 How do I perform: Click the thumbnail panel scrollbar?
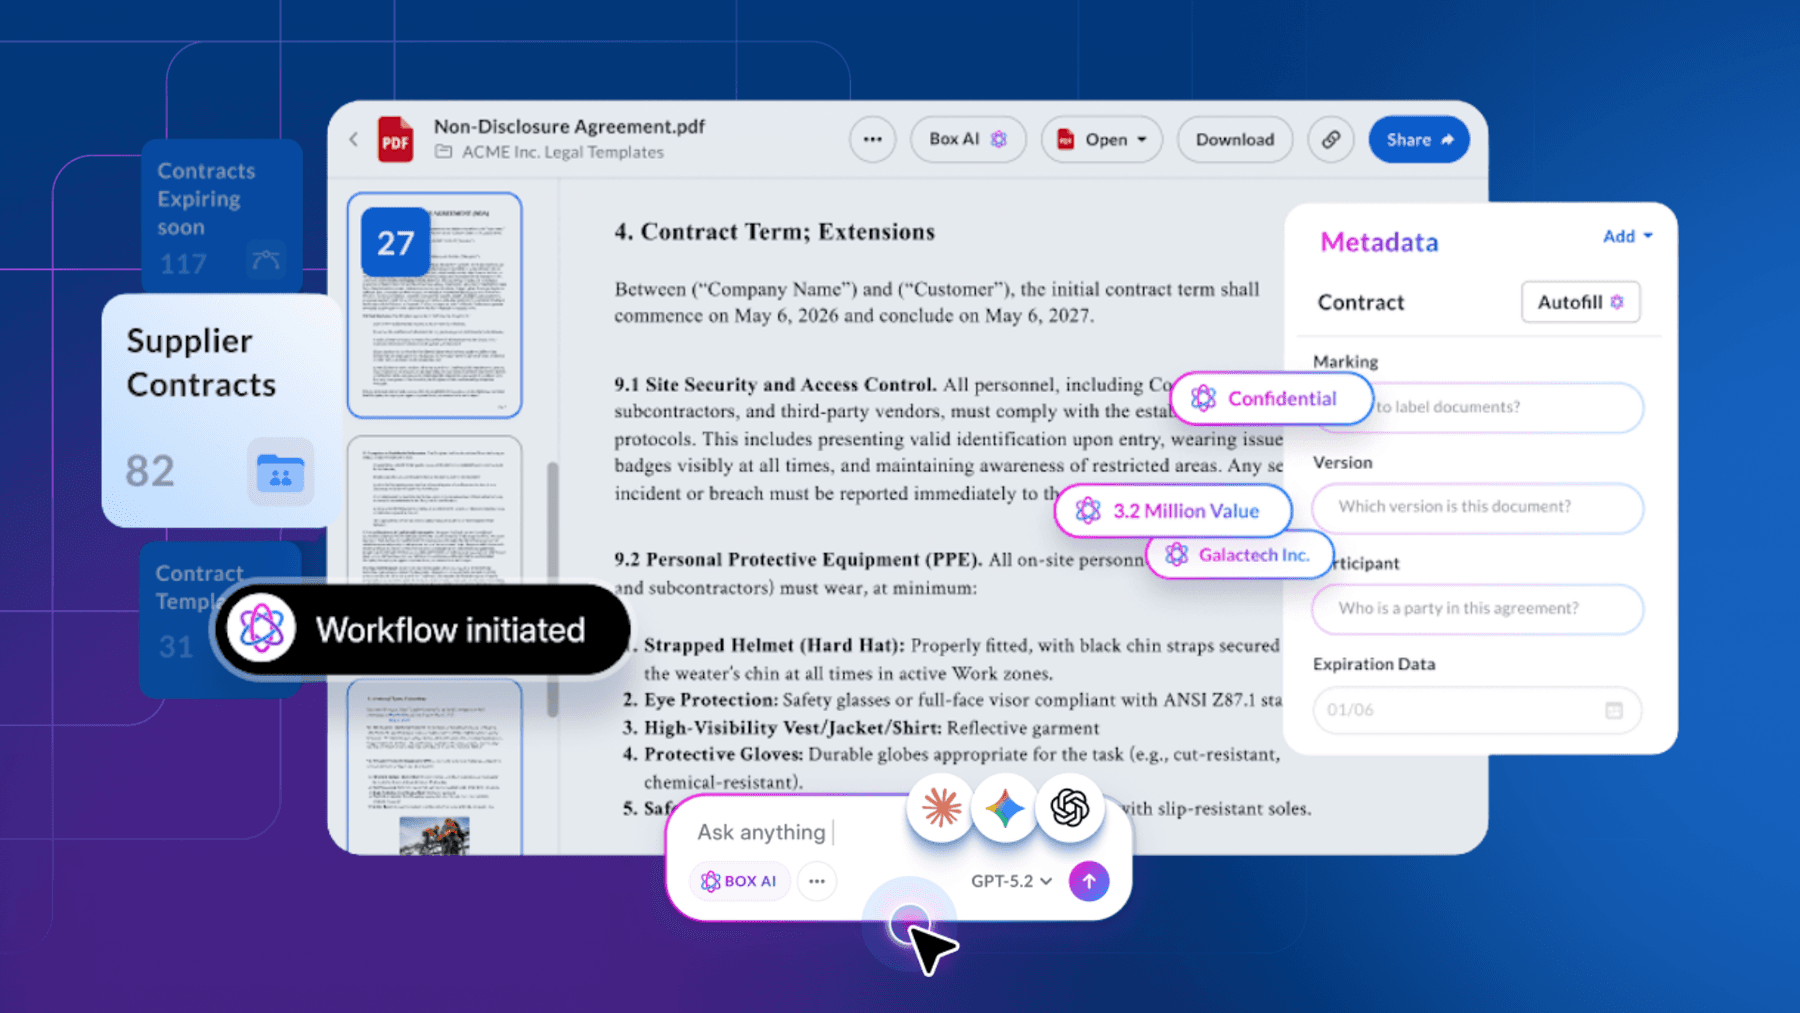tap(552, 589)
